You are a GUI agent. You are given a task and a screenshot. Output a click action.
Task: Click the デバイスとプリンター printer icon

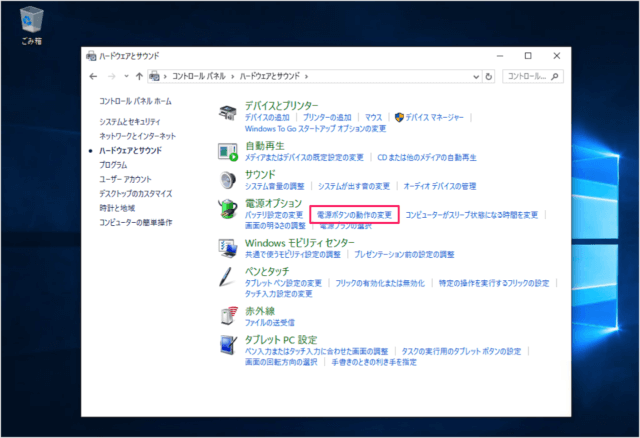(x=228, y=113)
